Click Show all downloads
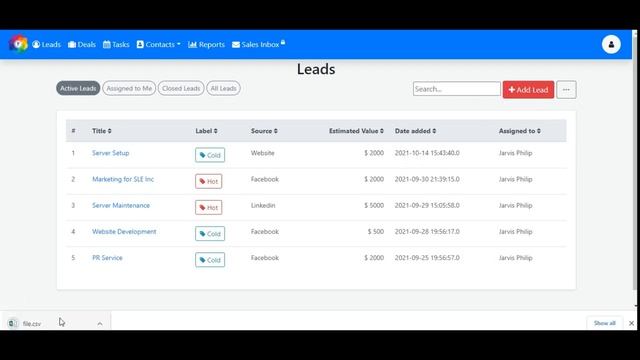Image resolution: width=640 pixels, height=360 pixels. click(604, 323)
